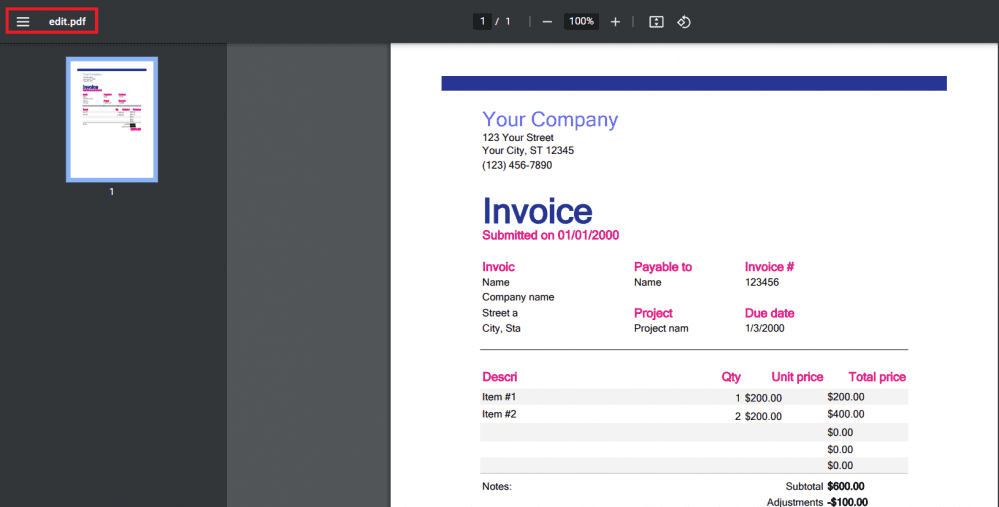Click the page label under the thumbnail
999x507 pixels.
111,192
